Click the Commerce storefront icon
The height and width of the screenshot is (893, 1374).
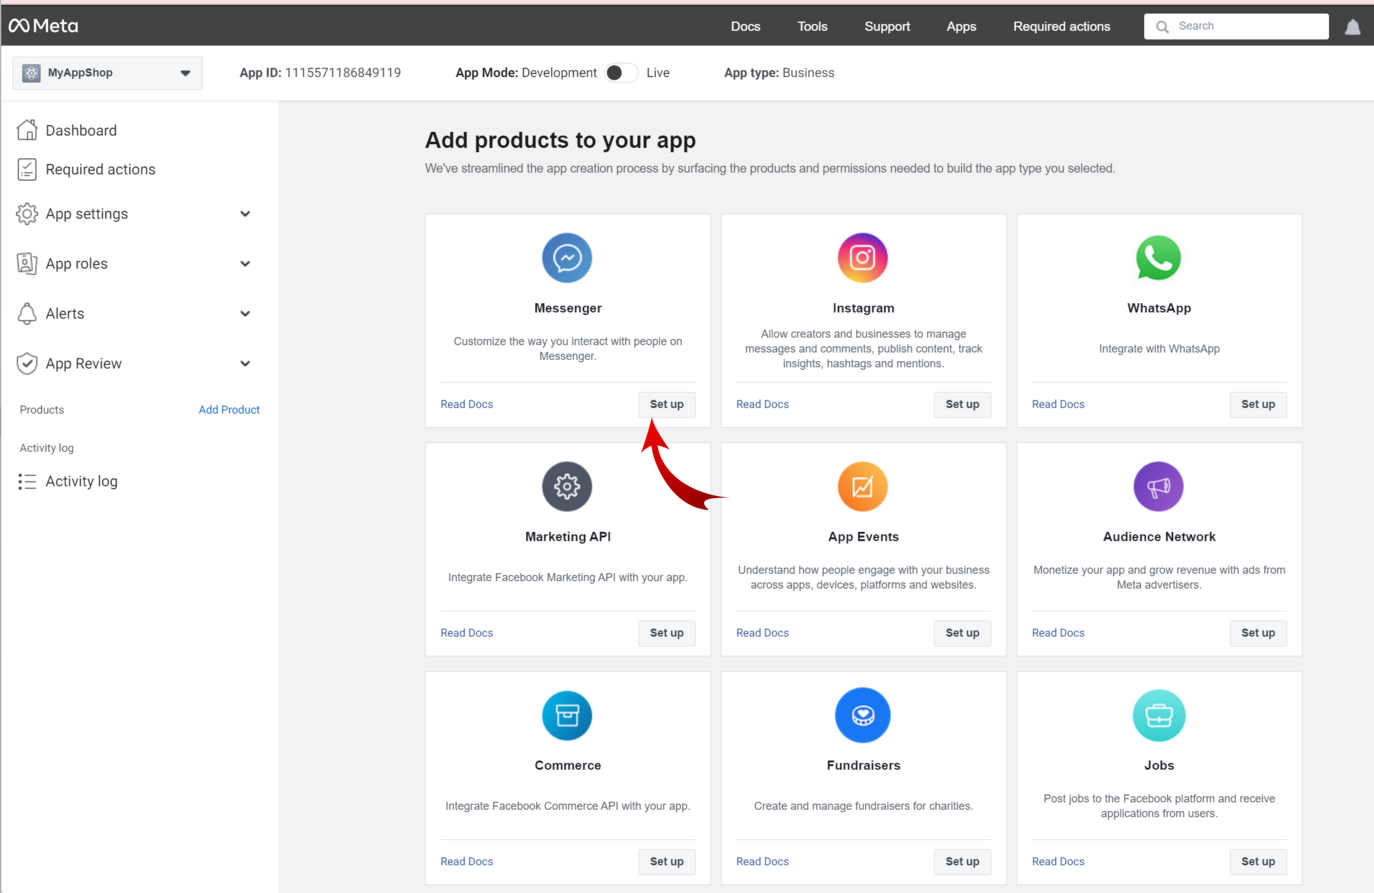pos(567,715)
